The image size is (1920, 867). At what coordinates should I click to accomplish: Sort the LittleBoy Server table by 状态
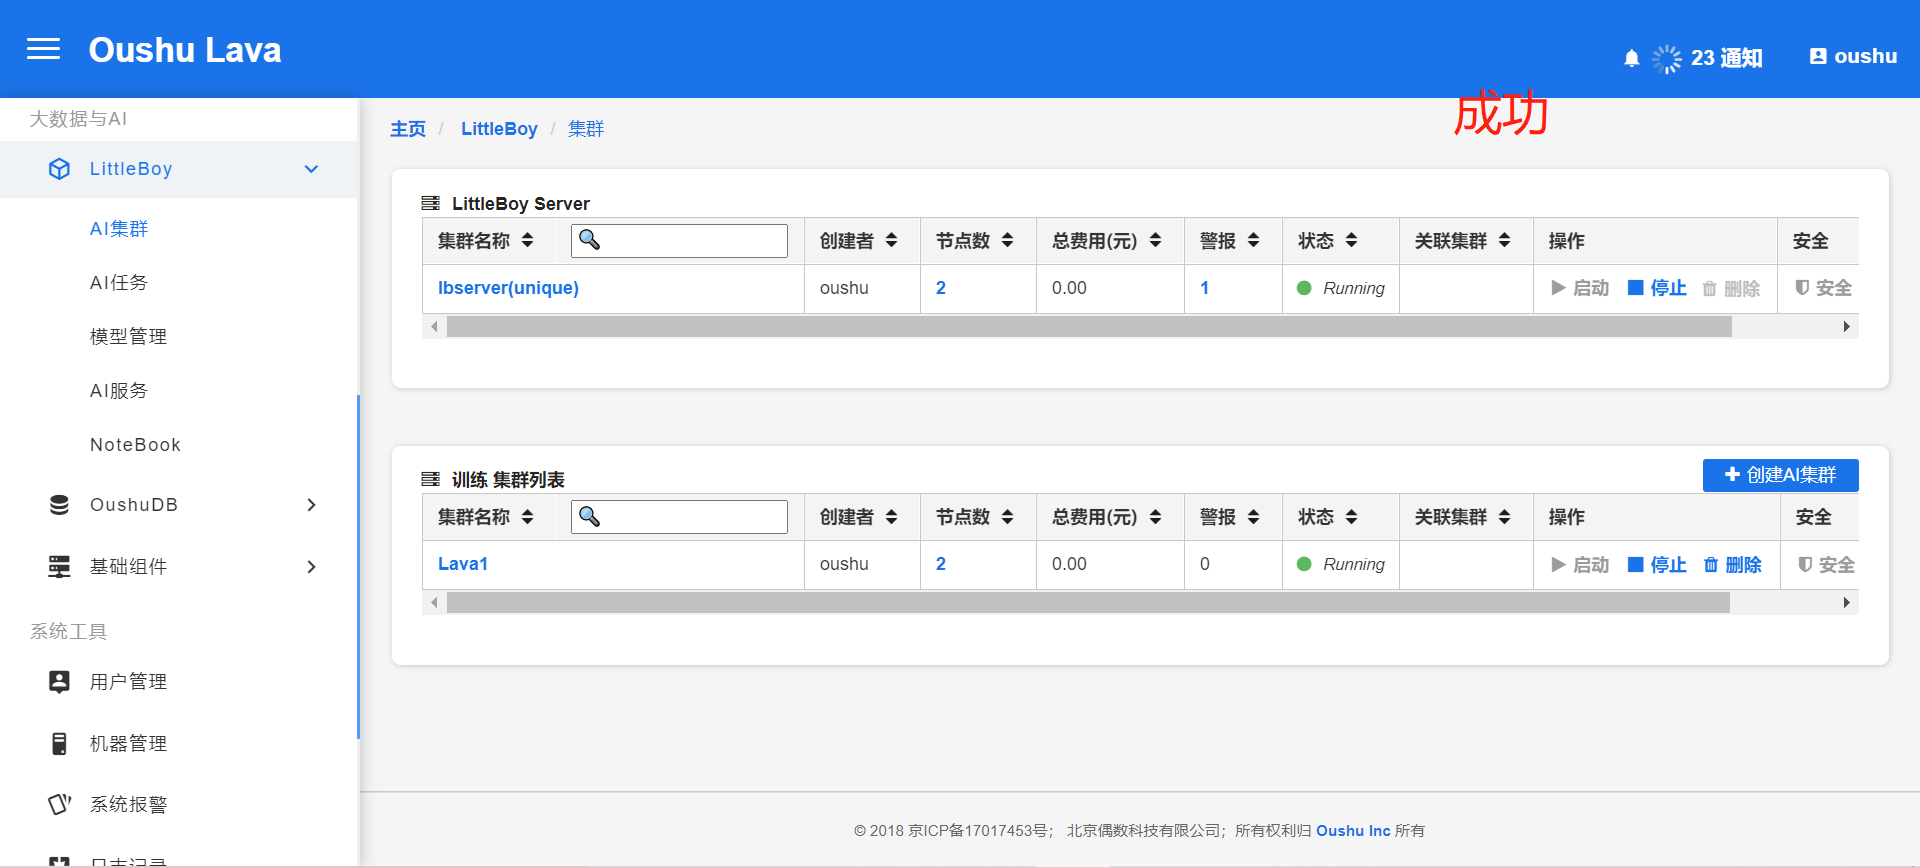click(1351, 241)
